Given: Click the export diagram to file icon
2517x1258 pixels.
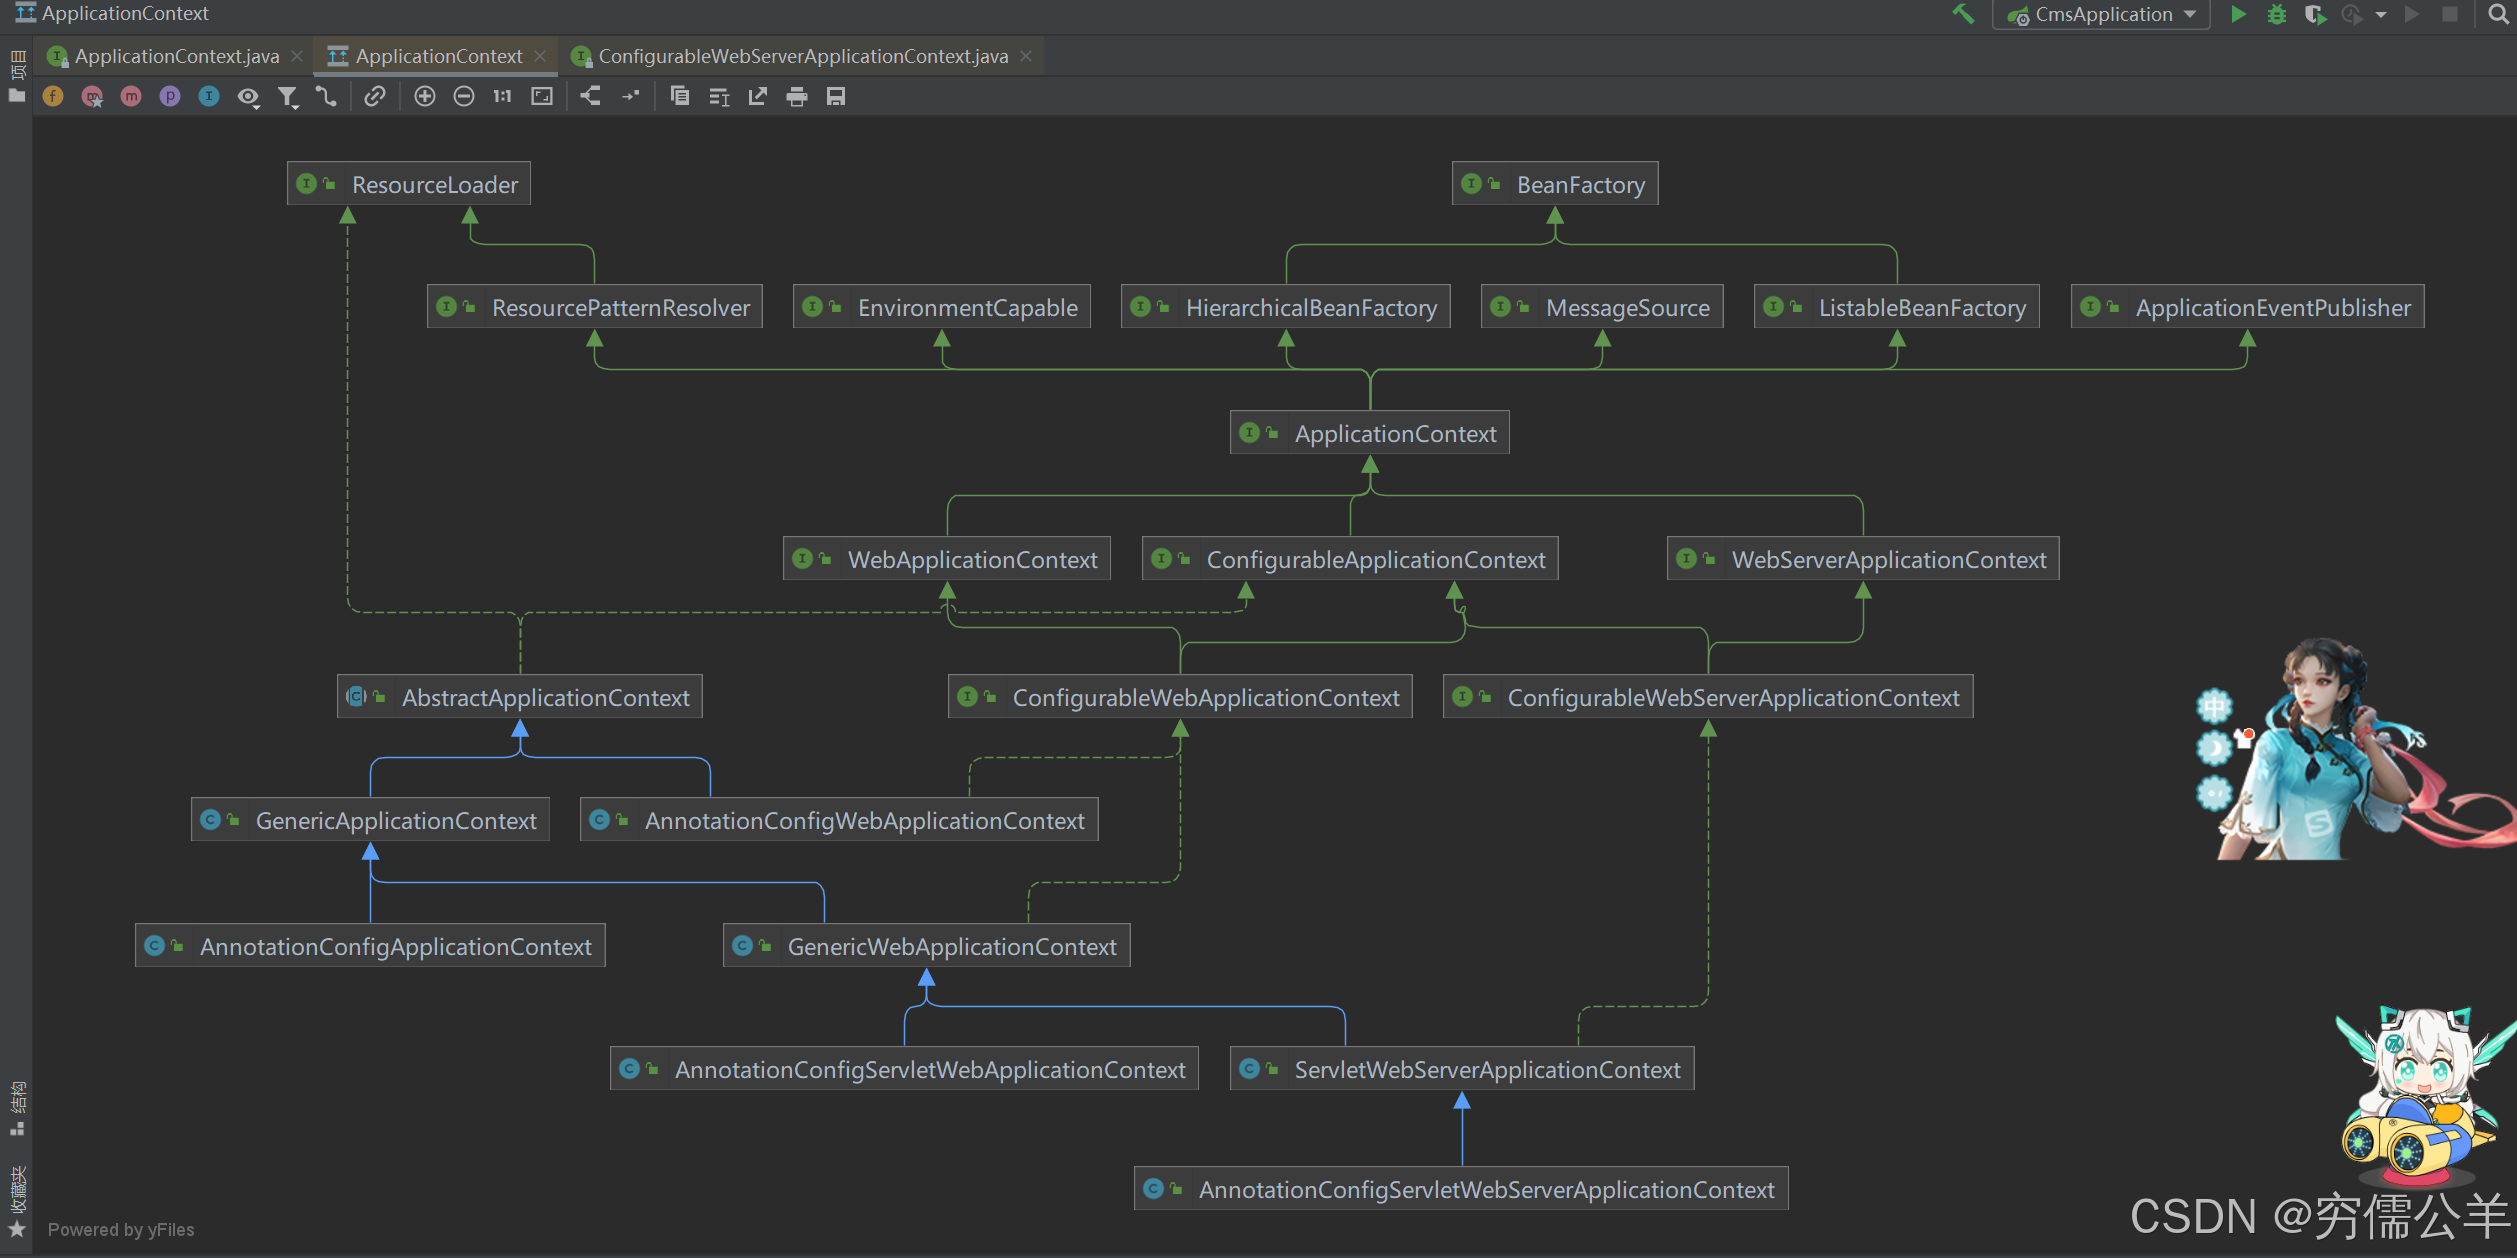Looking at the screenshot, I should pyautogui.click(x=758, y=96).
